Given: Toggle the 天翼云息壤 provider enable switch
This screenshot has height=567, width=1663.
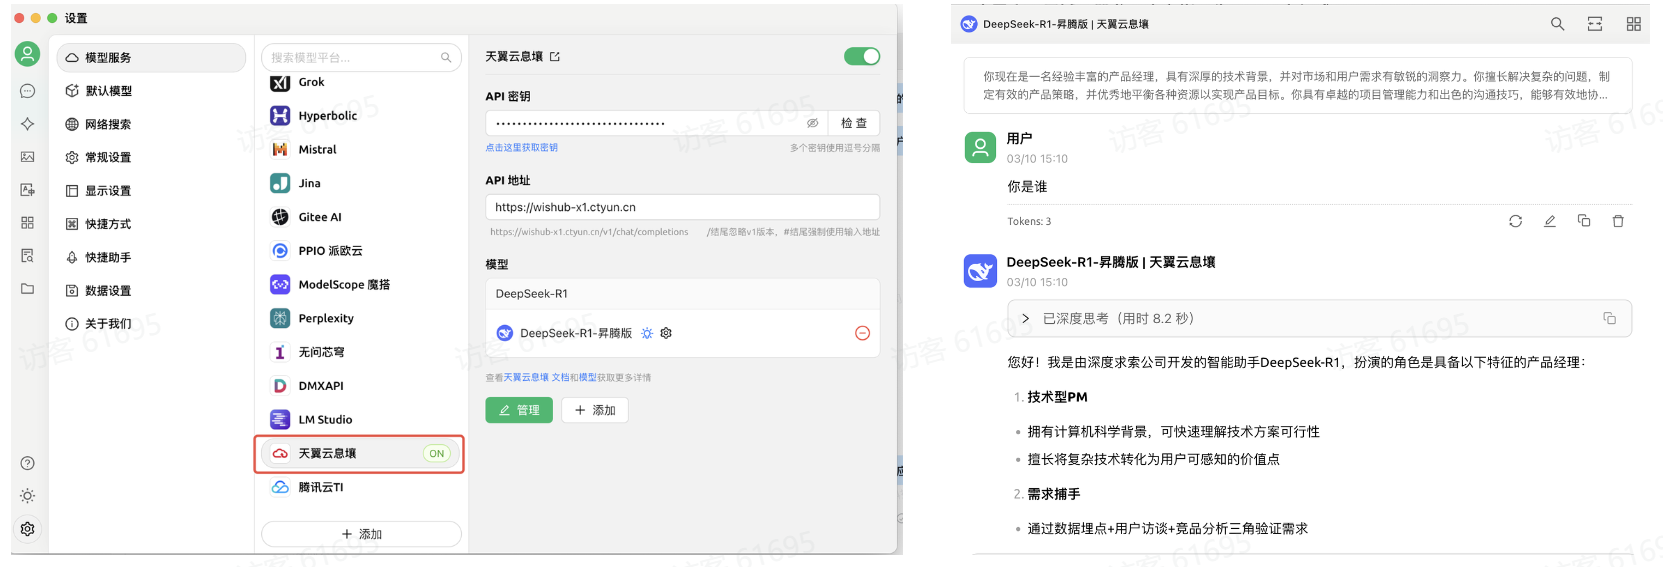Looking at the screenshot, I should [862, 56].
